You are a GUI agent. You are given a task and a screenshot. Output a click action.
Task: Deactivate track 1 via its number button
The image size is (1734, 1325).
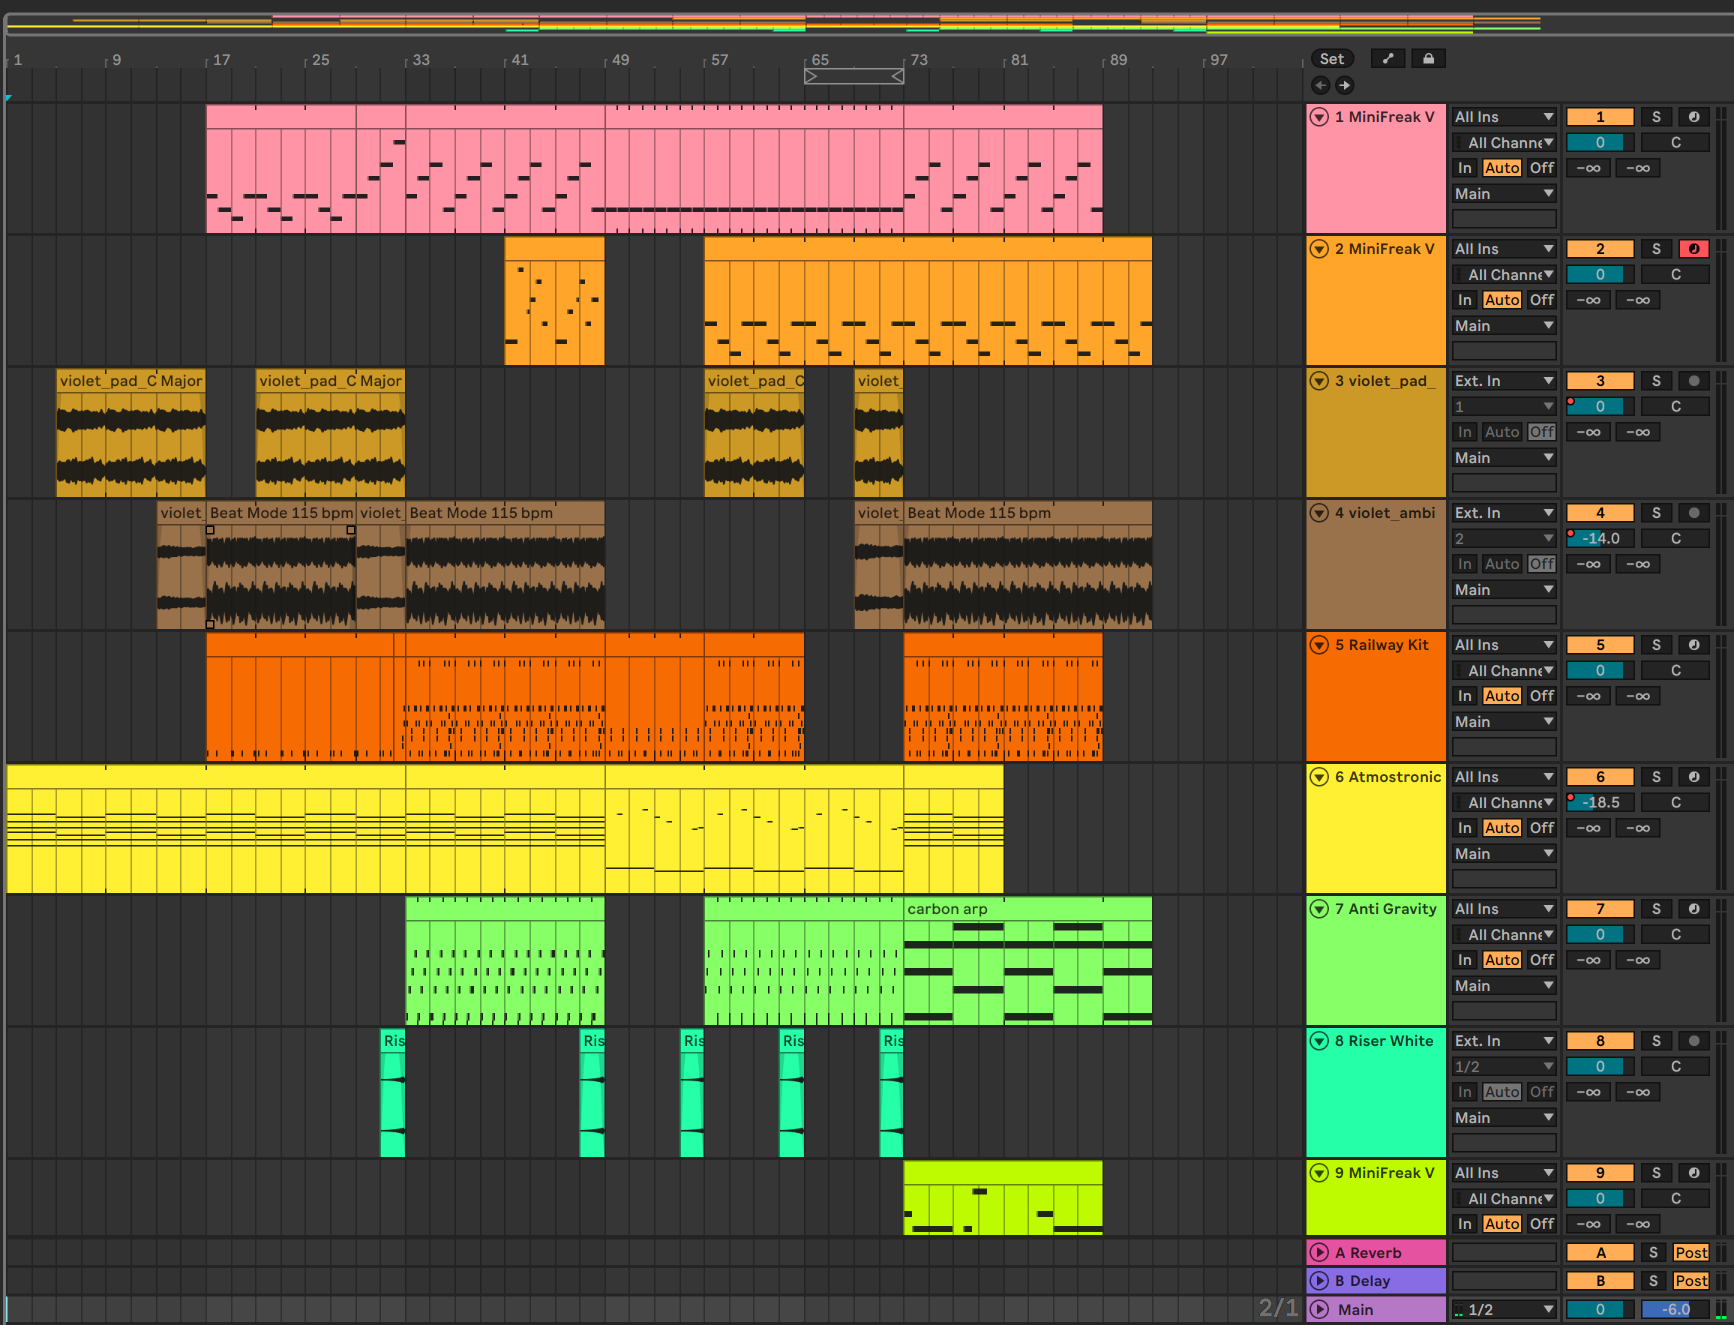1600,117
